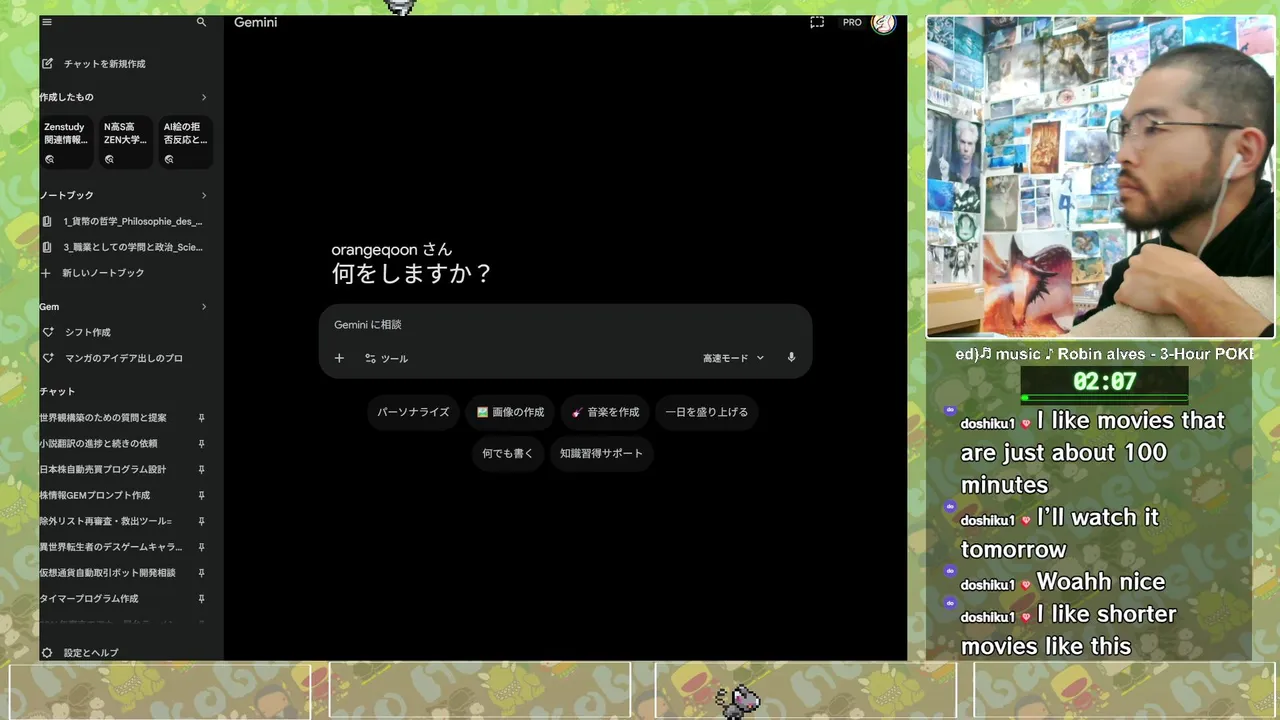The width and height of the screenshot is (1280, 720).
Task: Open the AI絵の拒否反応 card
Action: (186, 142)
